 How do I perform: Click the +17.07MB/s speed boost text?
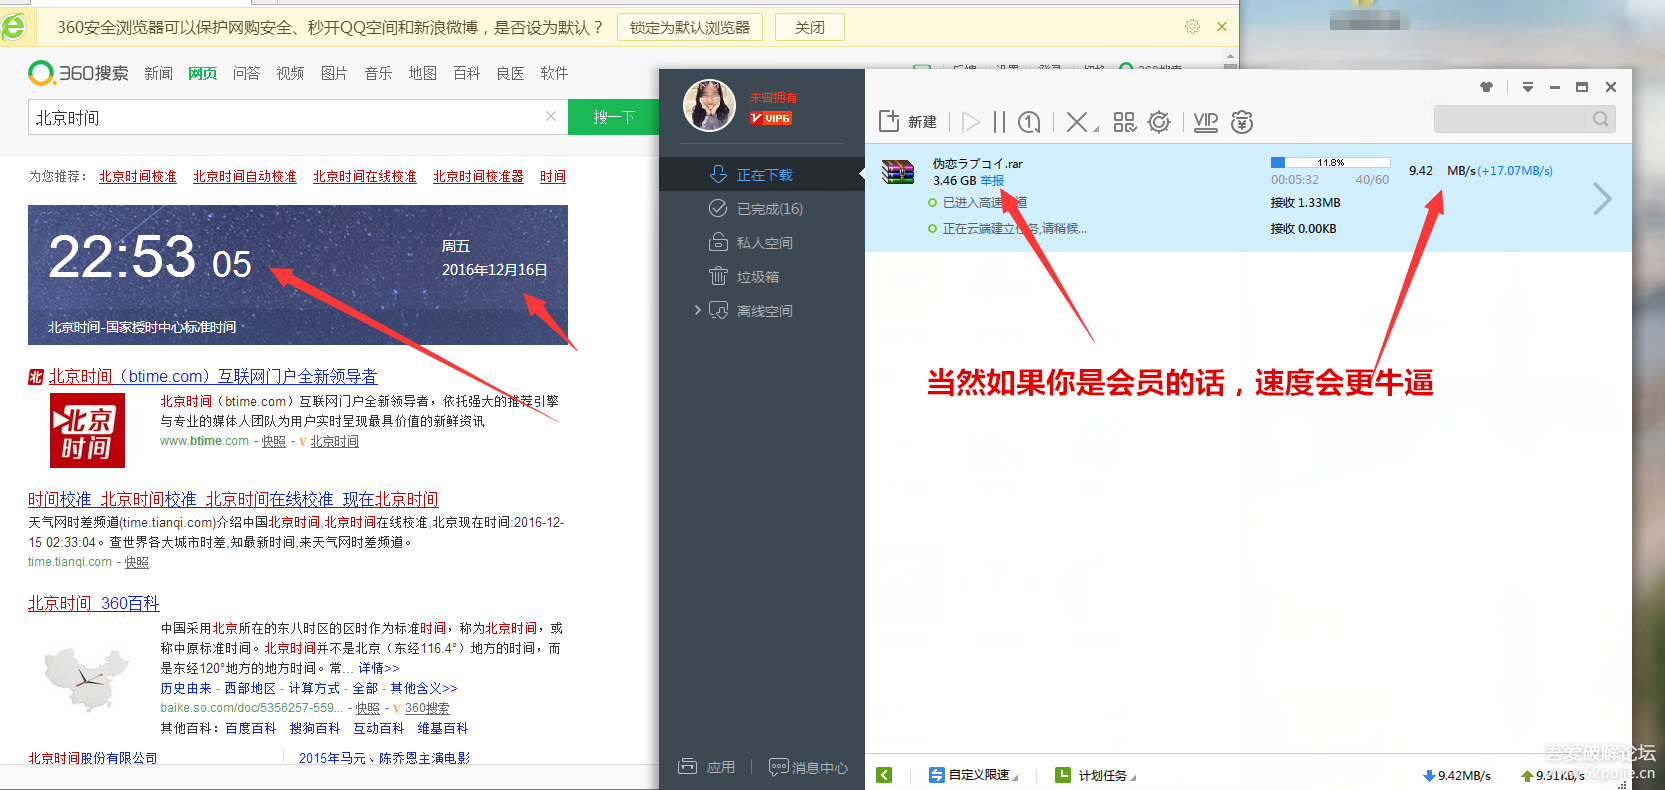(x=1515, y=171)
